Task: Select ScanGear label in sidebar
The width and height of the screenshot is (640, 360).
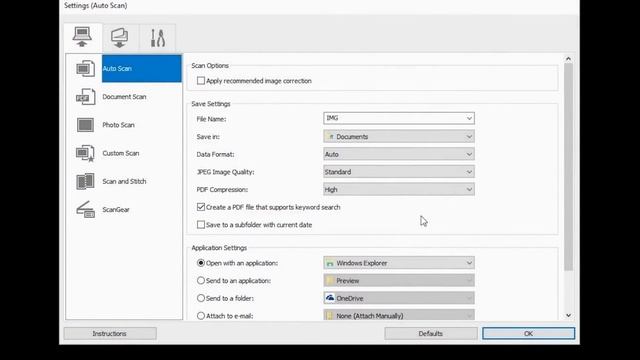Action: [x=116, y=209]
